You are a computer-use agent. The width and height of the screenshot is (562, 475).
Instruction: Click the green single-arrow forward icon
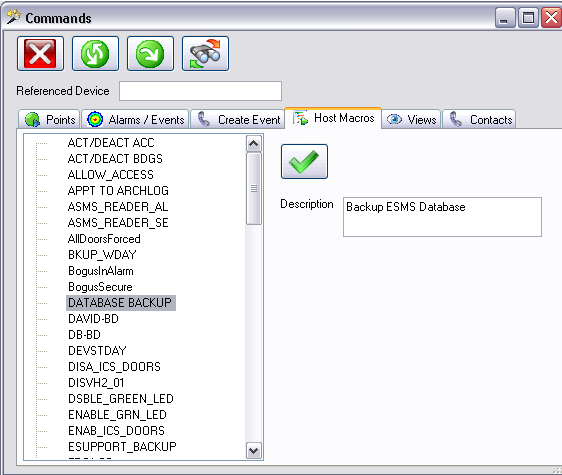[150, 53]
